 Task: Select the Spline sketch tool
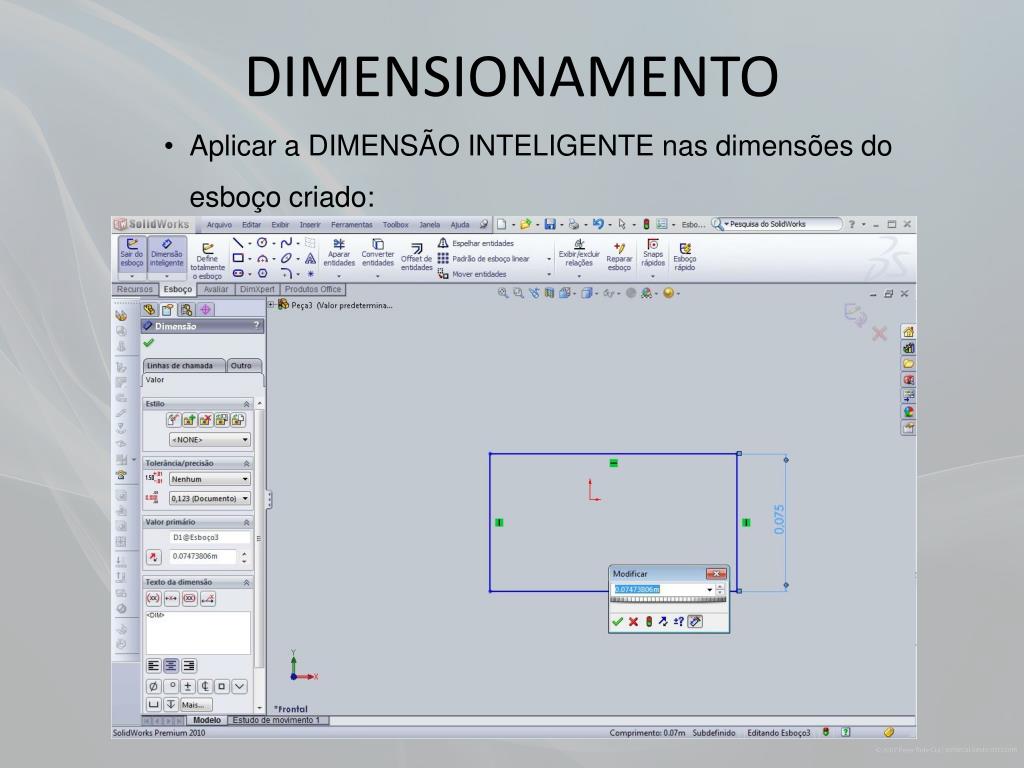point(286,243)
